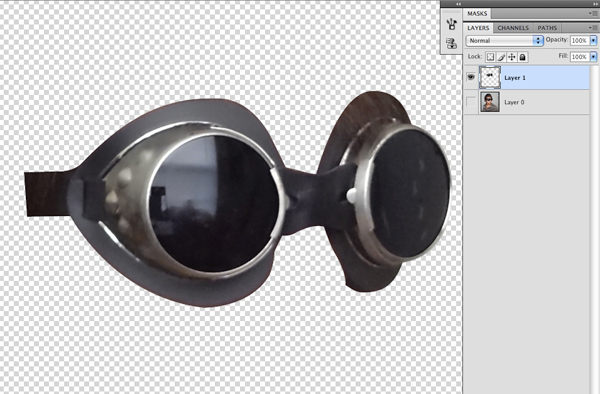The image size is (600, 394).
Task: Click the Fill value field
Action: pos(580,57)
